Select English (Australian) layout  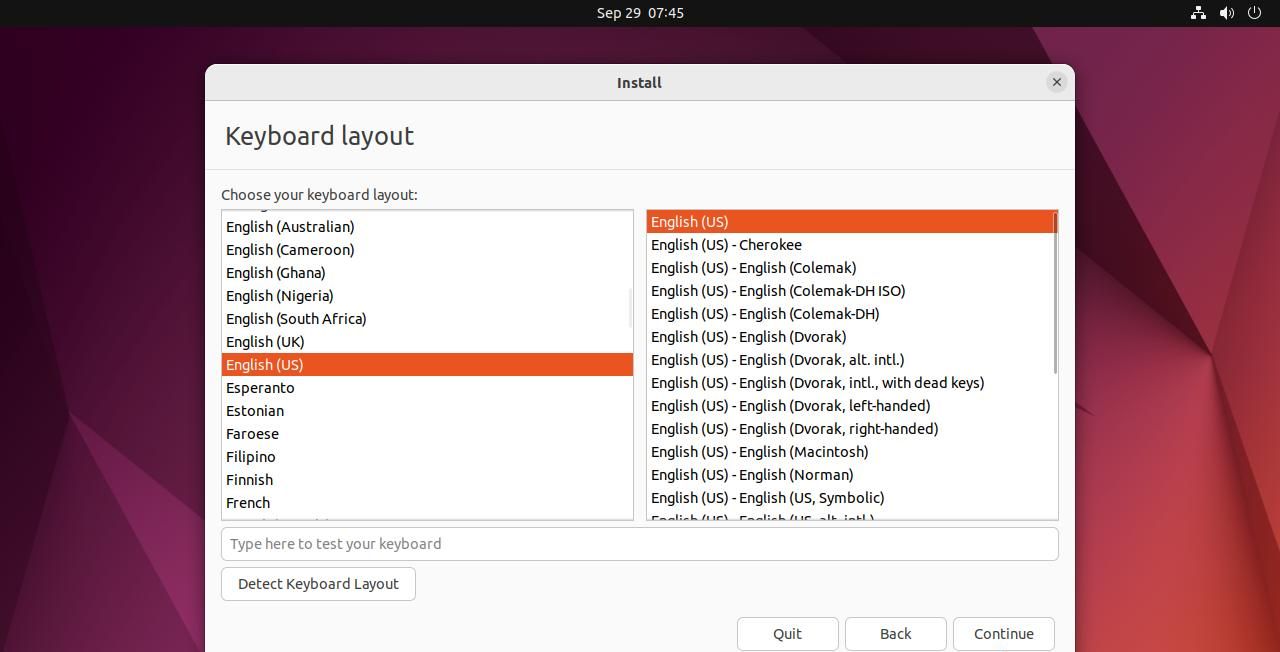[x=290, y=227]
